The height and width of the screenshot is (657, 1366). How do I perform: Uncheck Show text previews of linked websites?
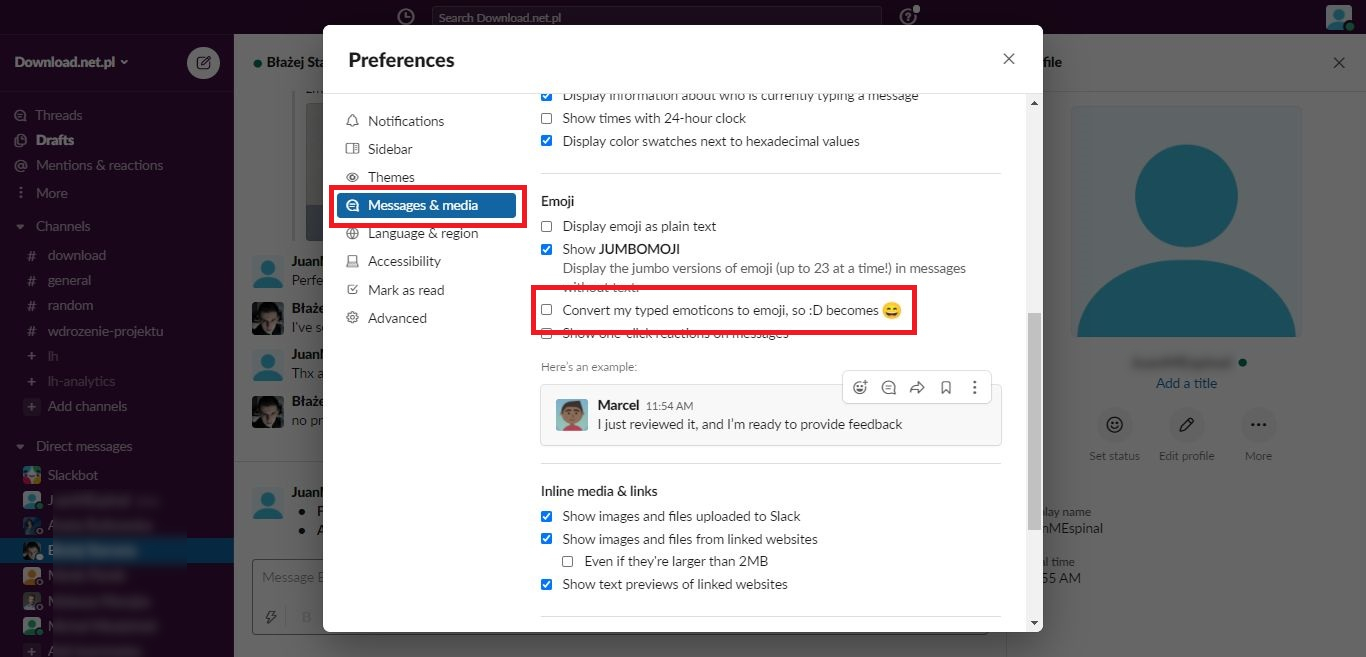pos(547,584)
